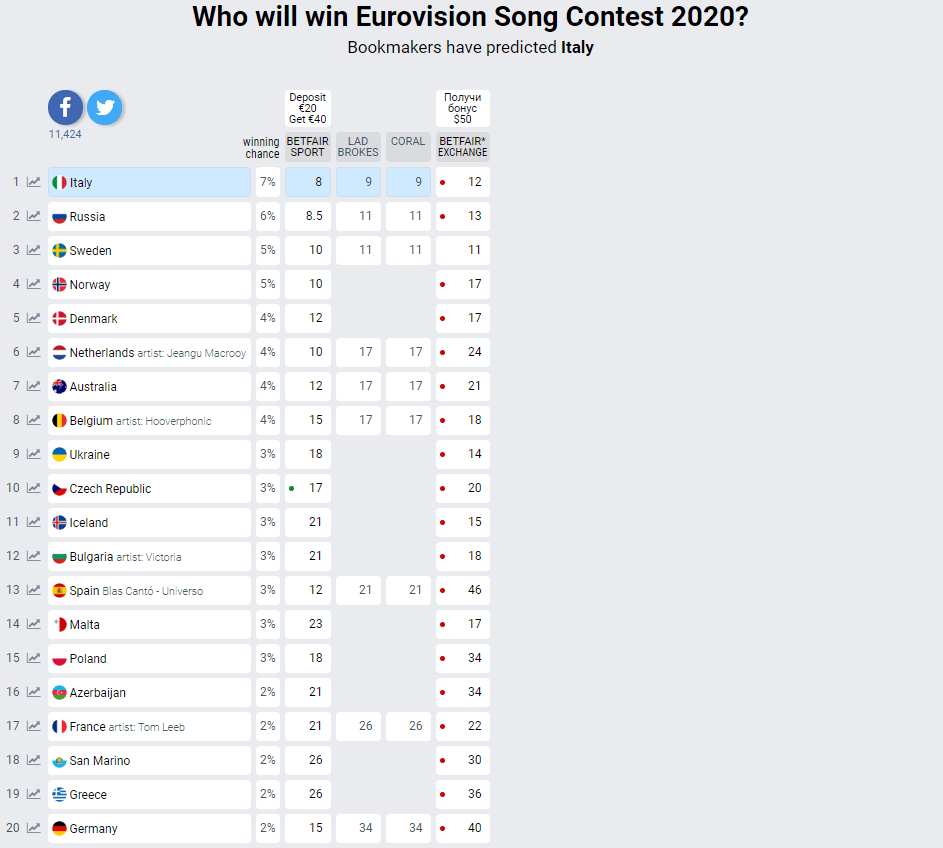View the chart icon next to Ukraine
This screenshot has height=848, width=943.
[34, 453]
